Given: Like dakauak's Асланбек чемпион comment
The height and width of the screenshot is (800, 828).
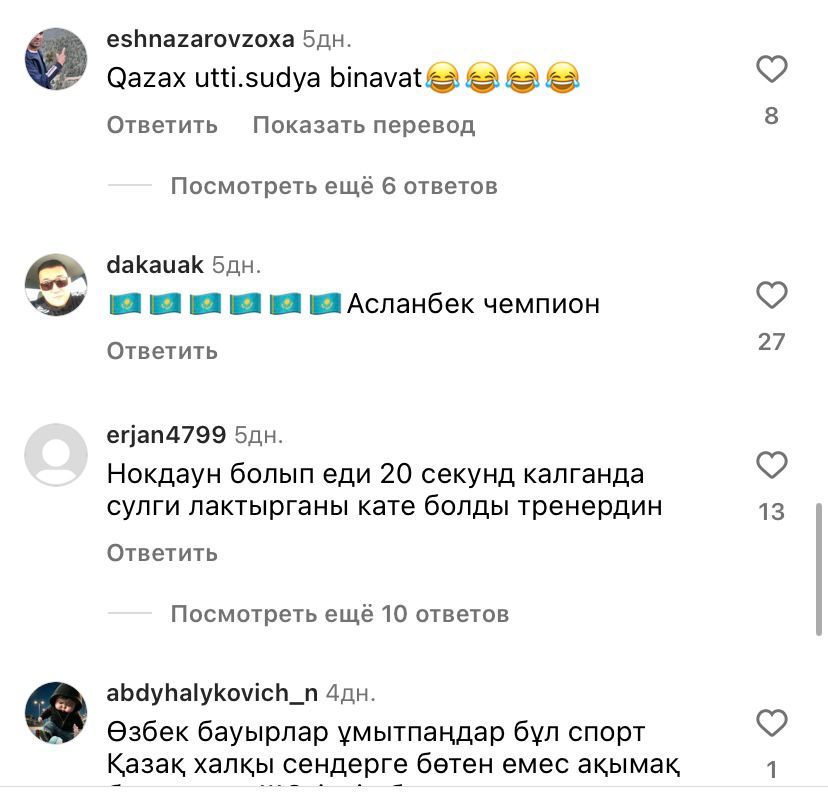Looking at the screenshot, I should [771, 295].
